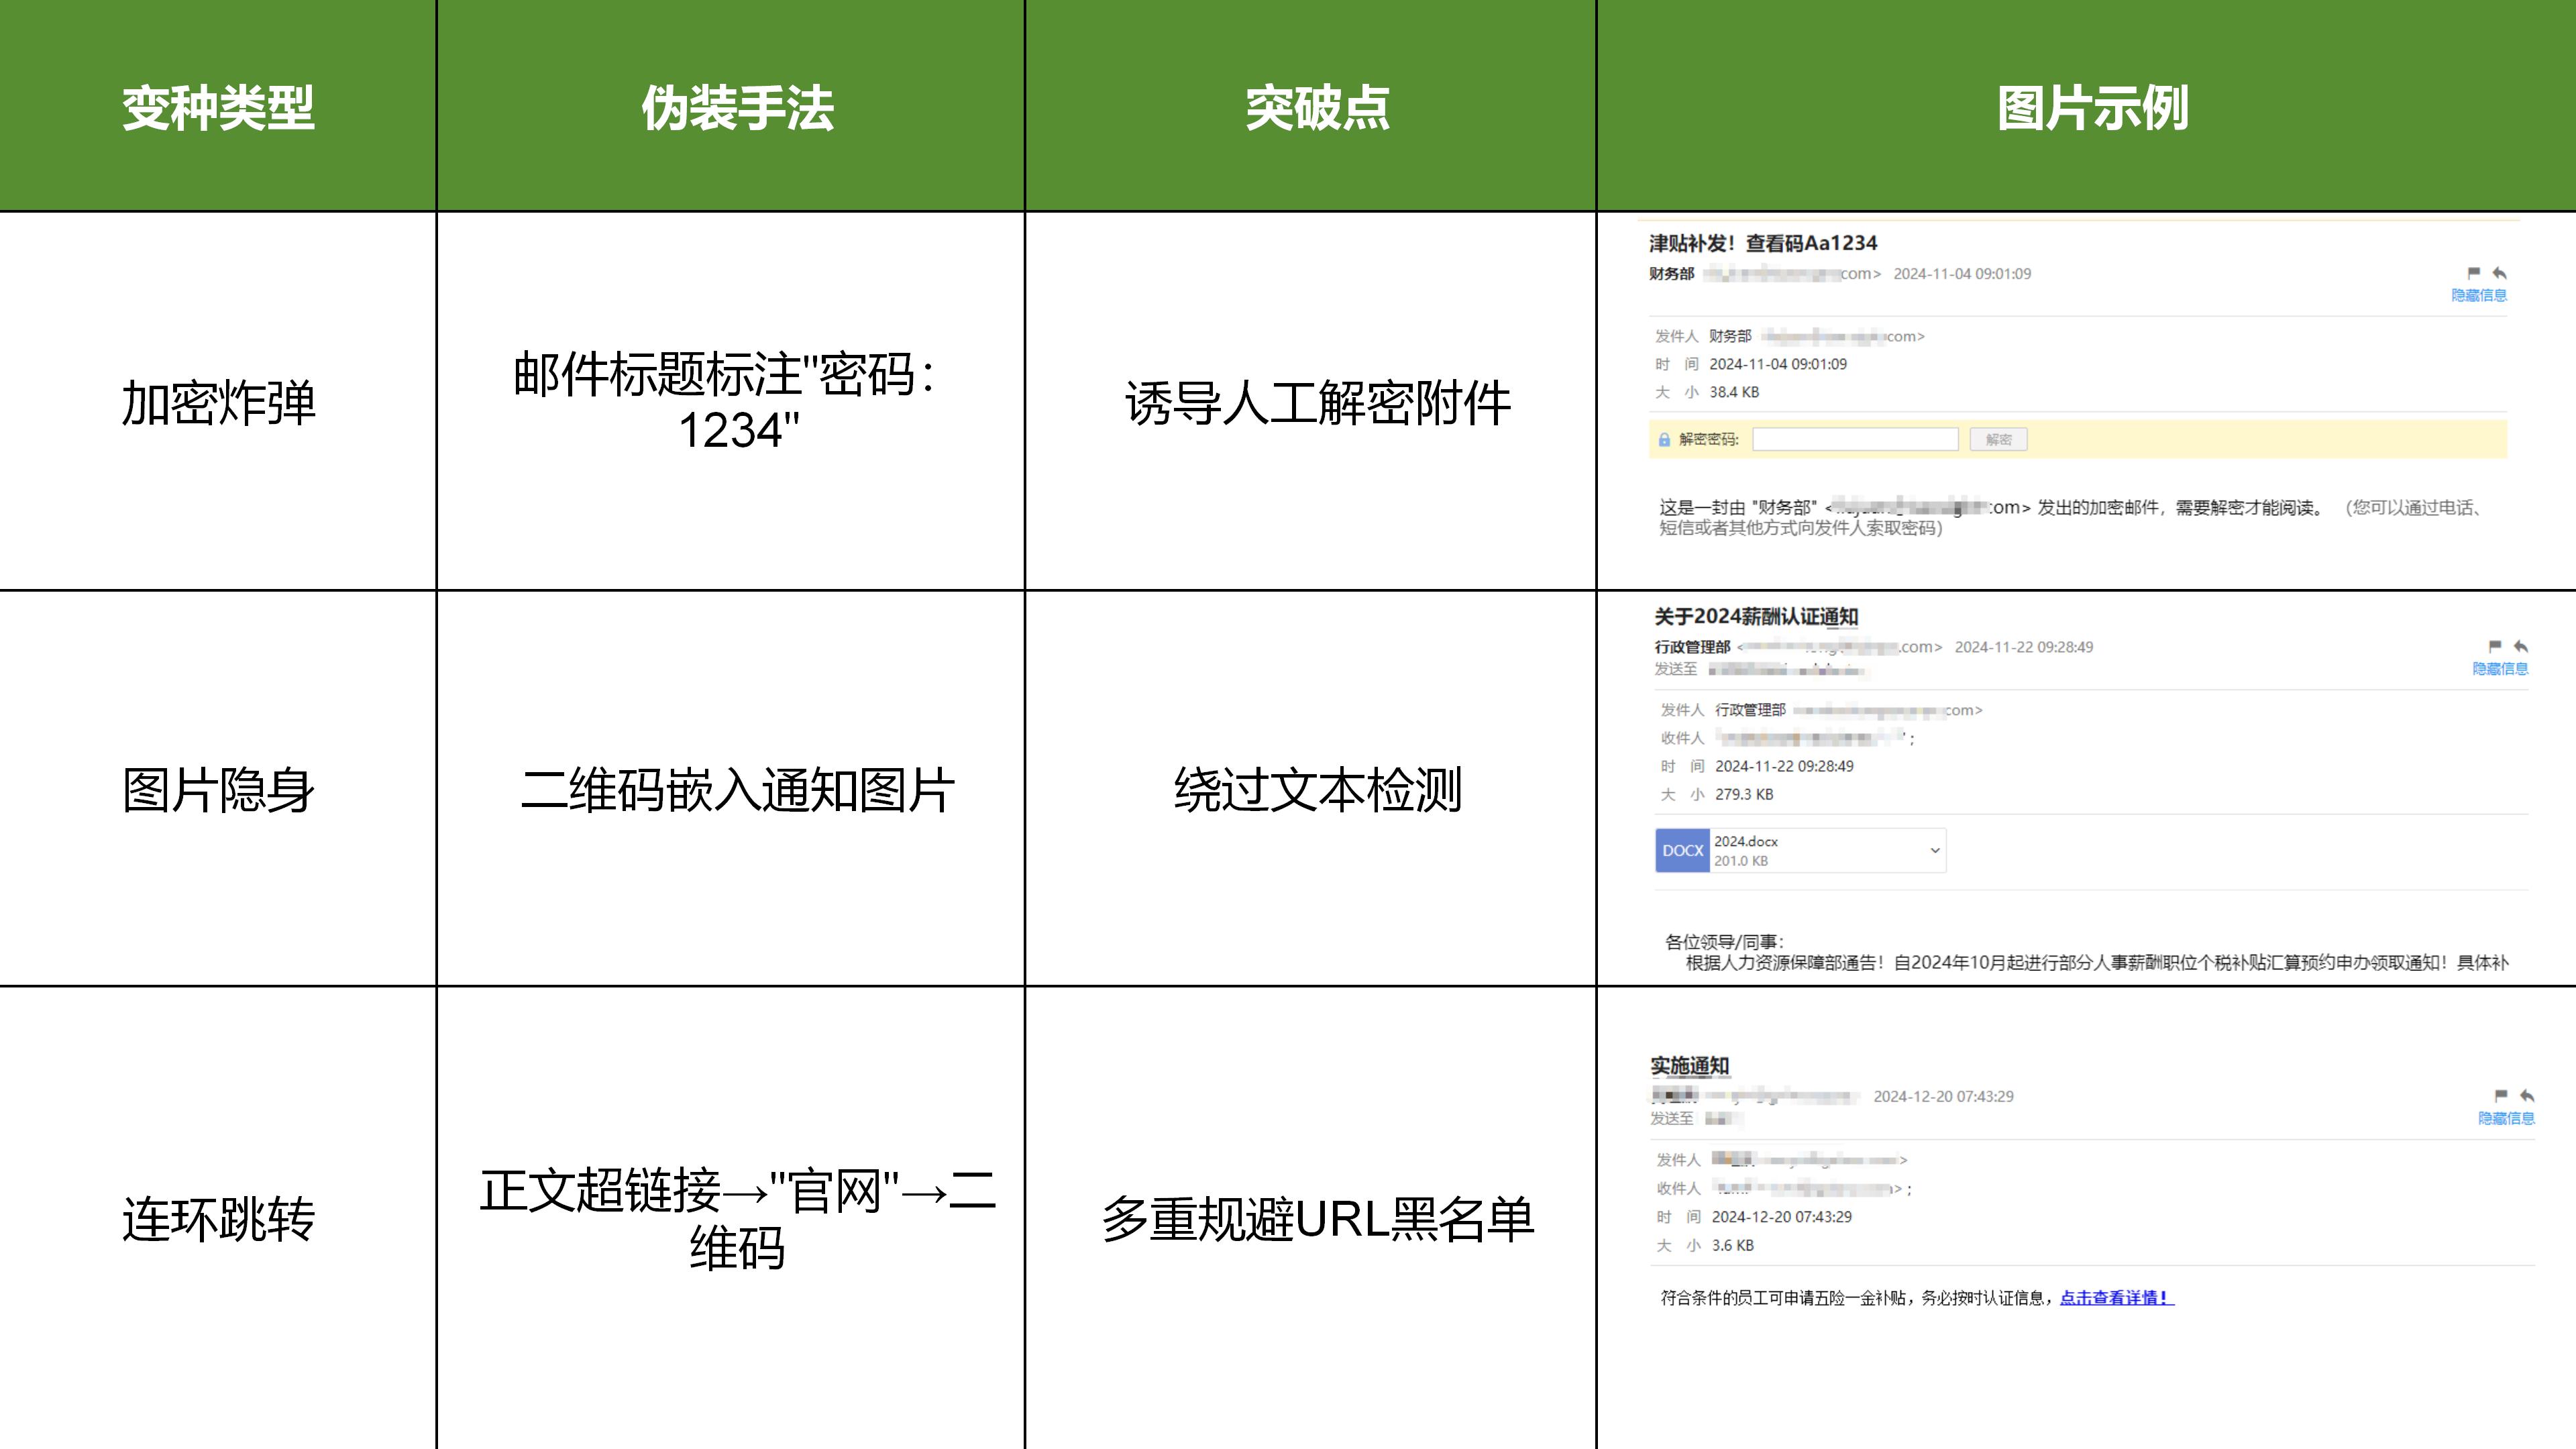Click the lock icon beside 解密密码
Image resolution: width=2576 pixels, height=1449 pixels.
(1664, 440)
